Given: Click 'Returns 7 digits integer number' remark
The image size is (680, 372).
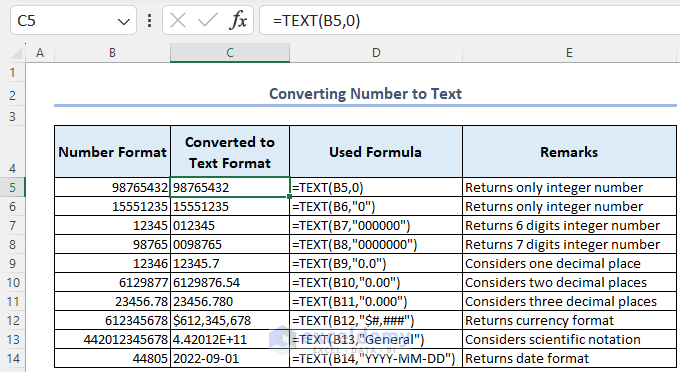Looking at the screenshot, I should tap(569, 245).
